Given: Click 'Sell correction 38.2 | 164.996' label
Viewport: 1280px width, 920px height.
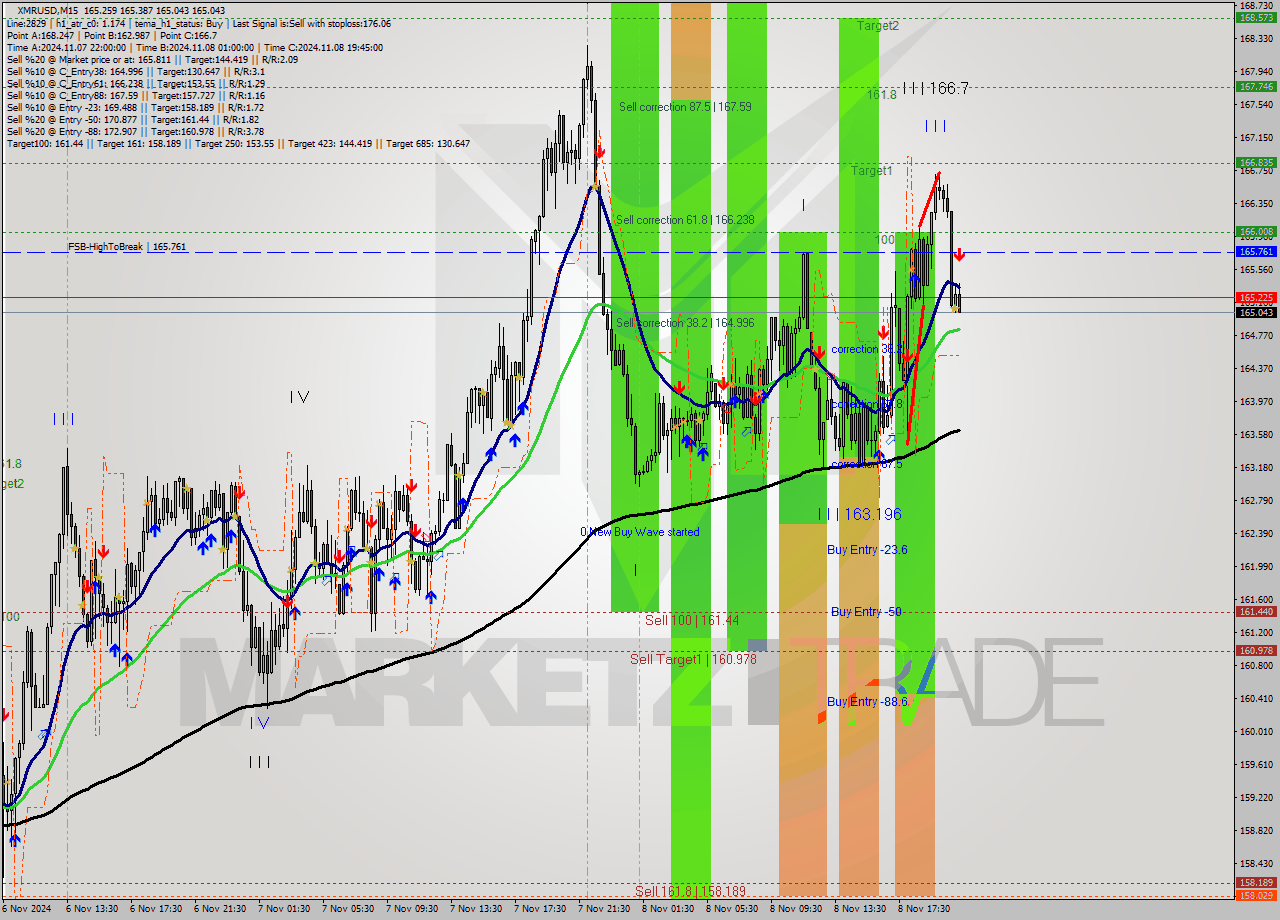Looking at the screenshot, I should click(685, 322).
